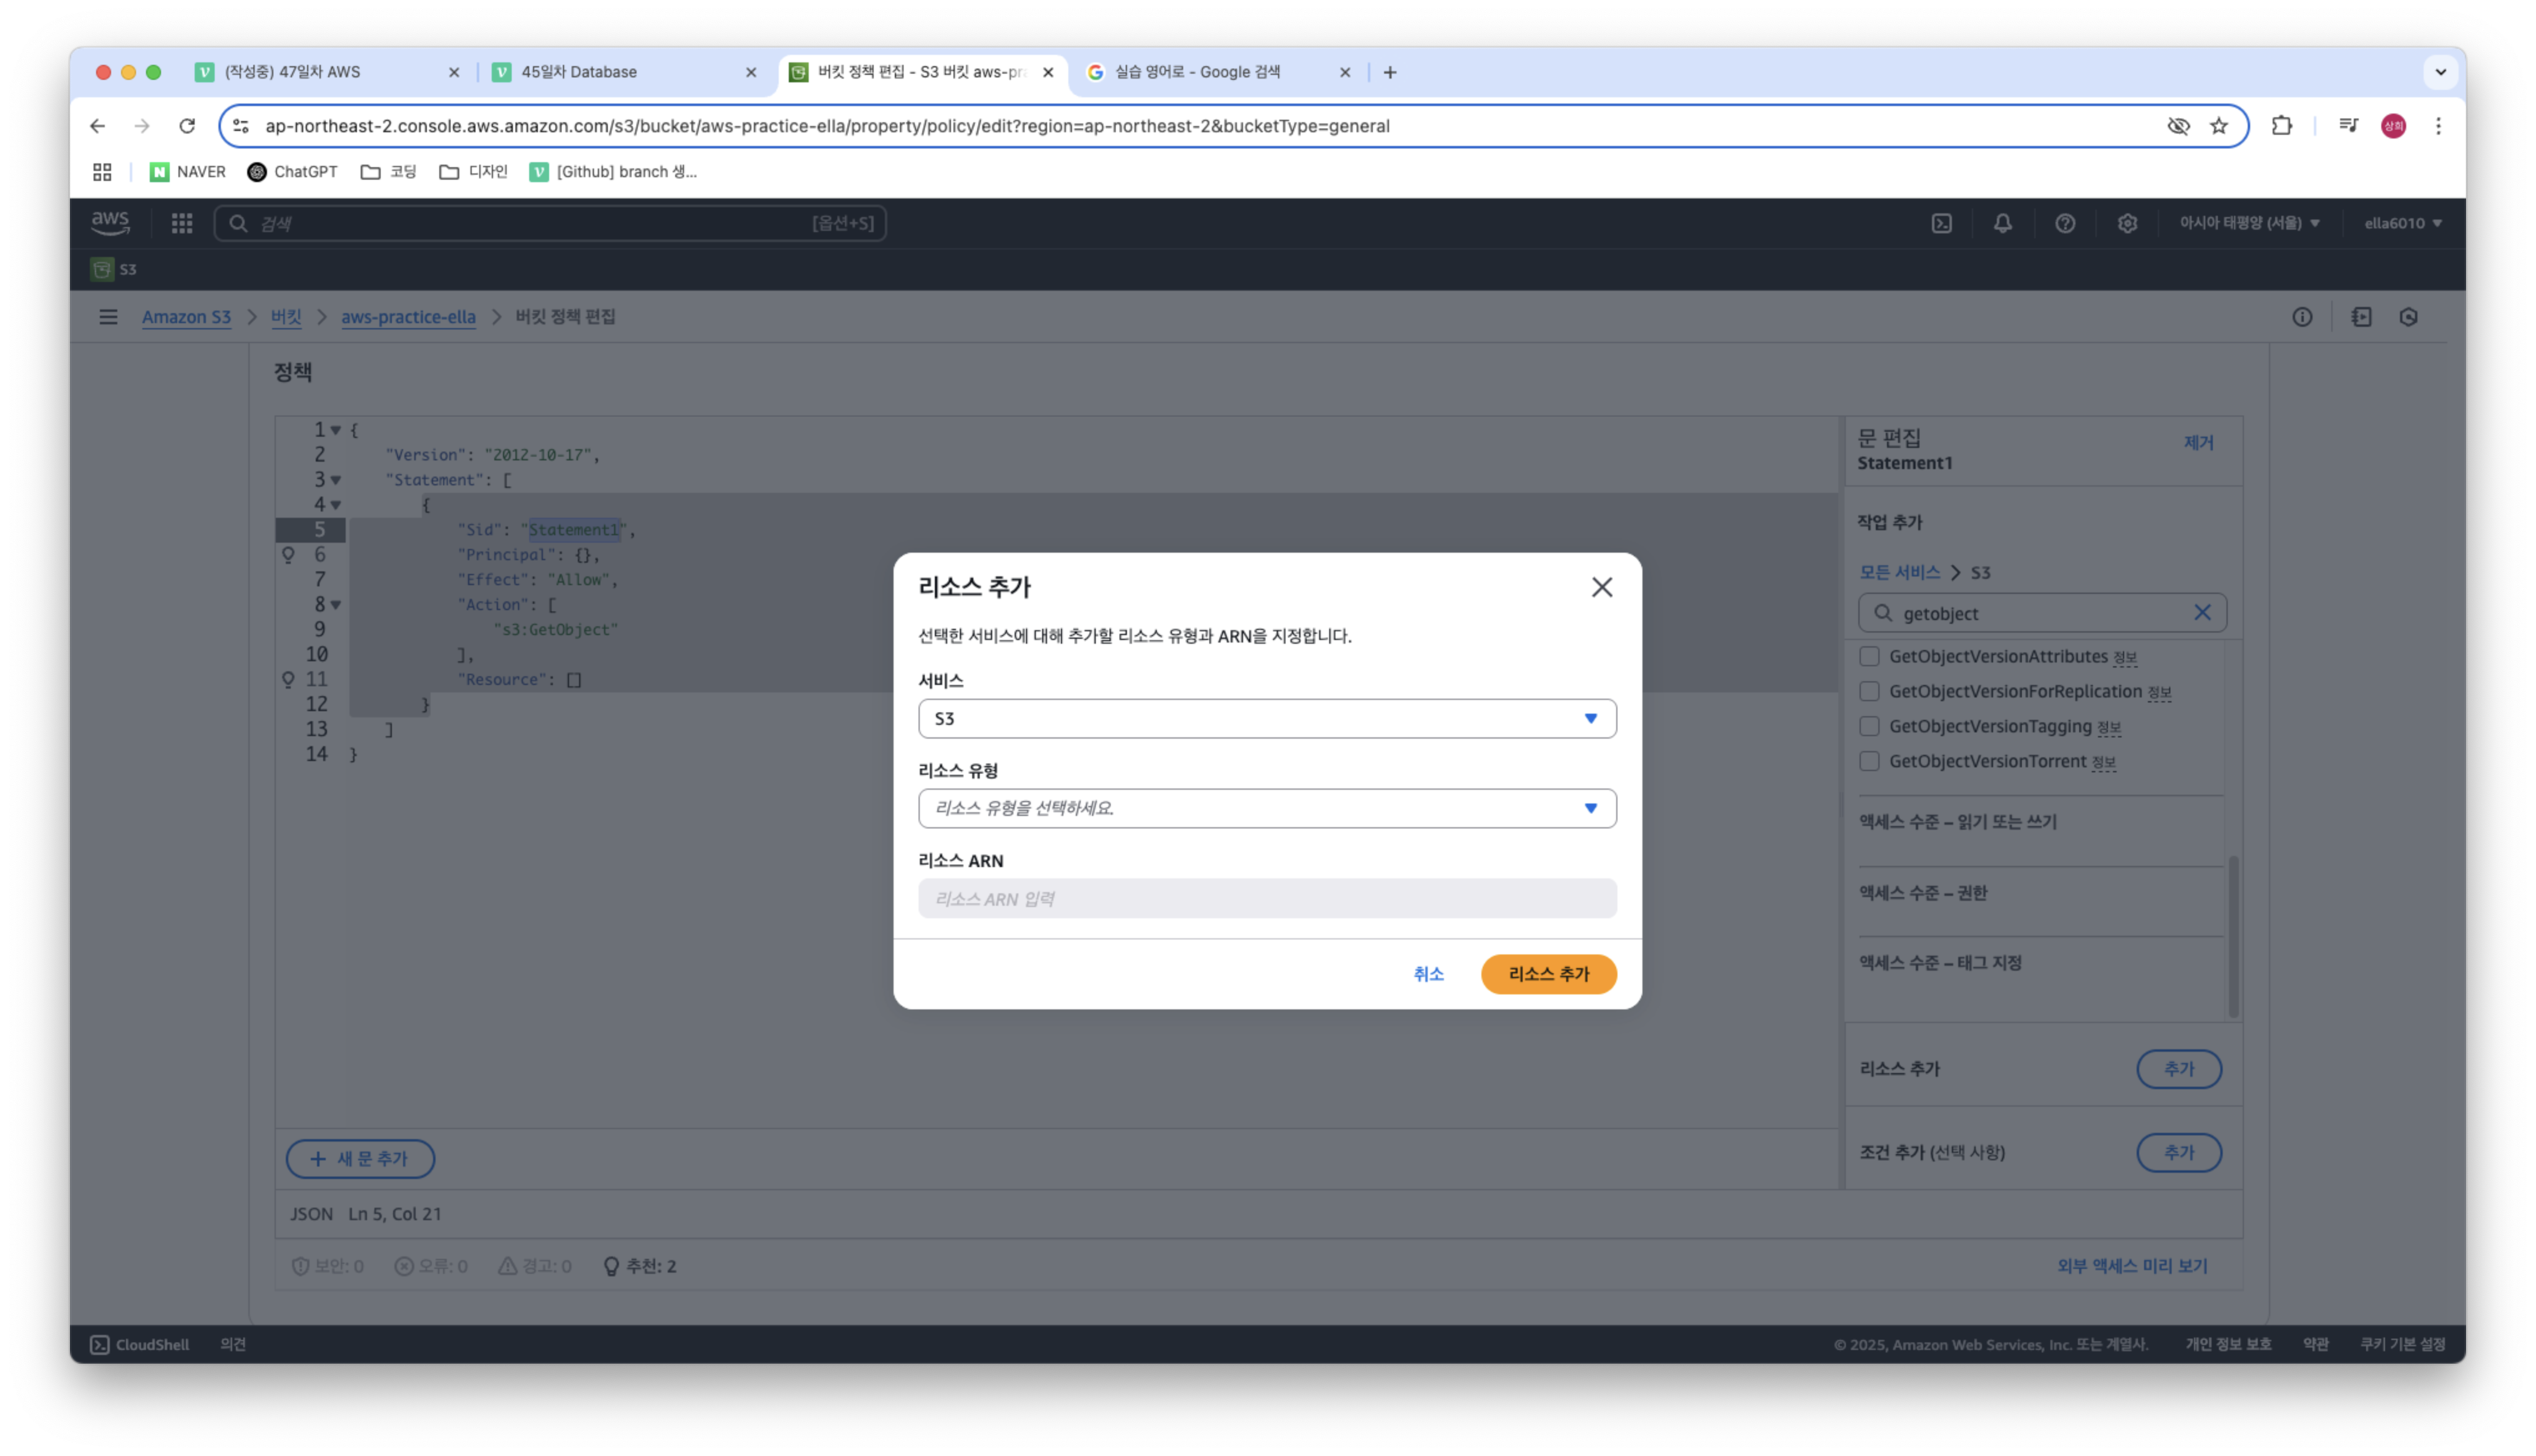This screenshot has height=1456, width=2536.
Task: Collapse code fold arrow on line 1
Action: [x=336, y=430]
